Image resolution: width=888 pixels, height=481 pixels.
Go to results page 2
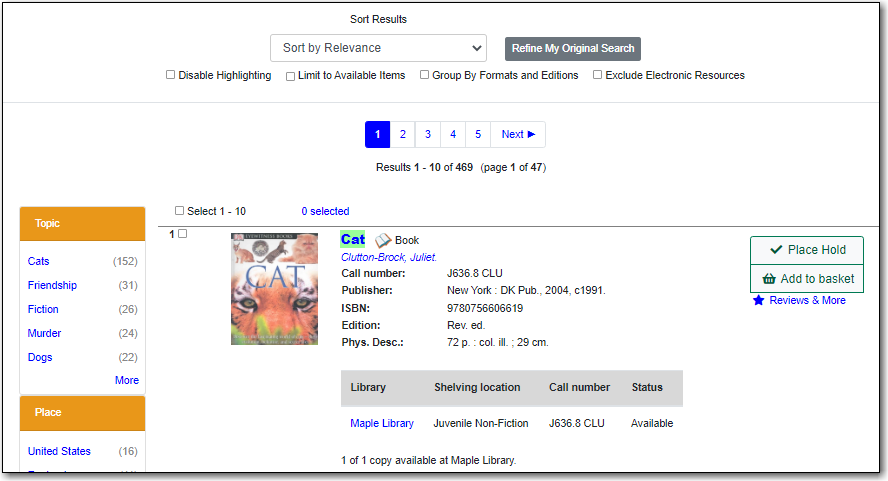click(402, 134)
